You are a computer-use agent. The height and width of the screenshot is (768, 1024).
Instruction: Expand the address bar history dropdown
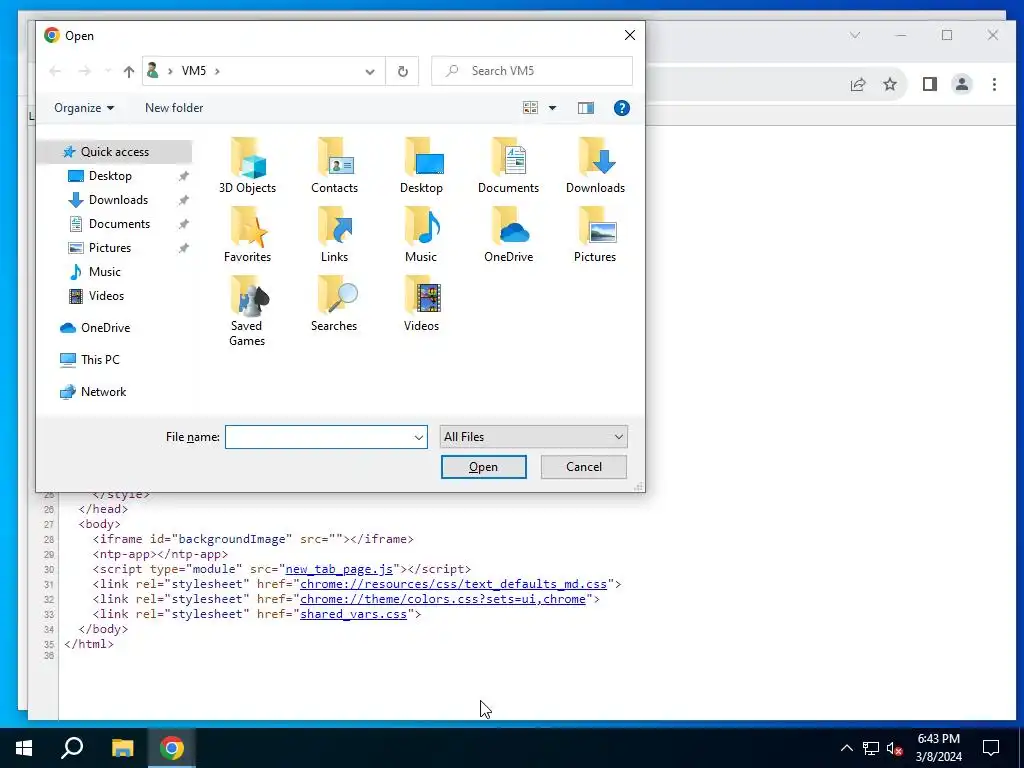(370, 71)
